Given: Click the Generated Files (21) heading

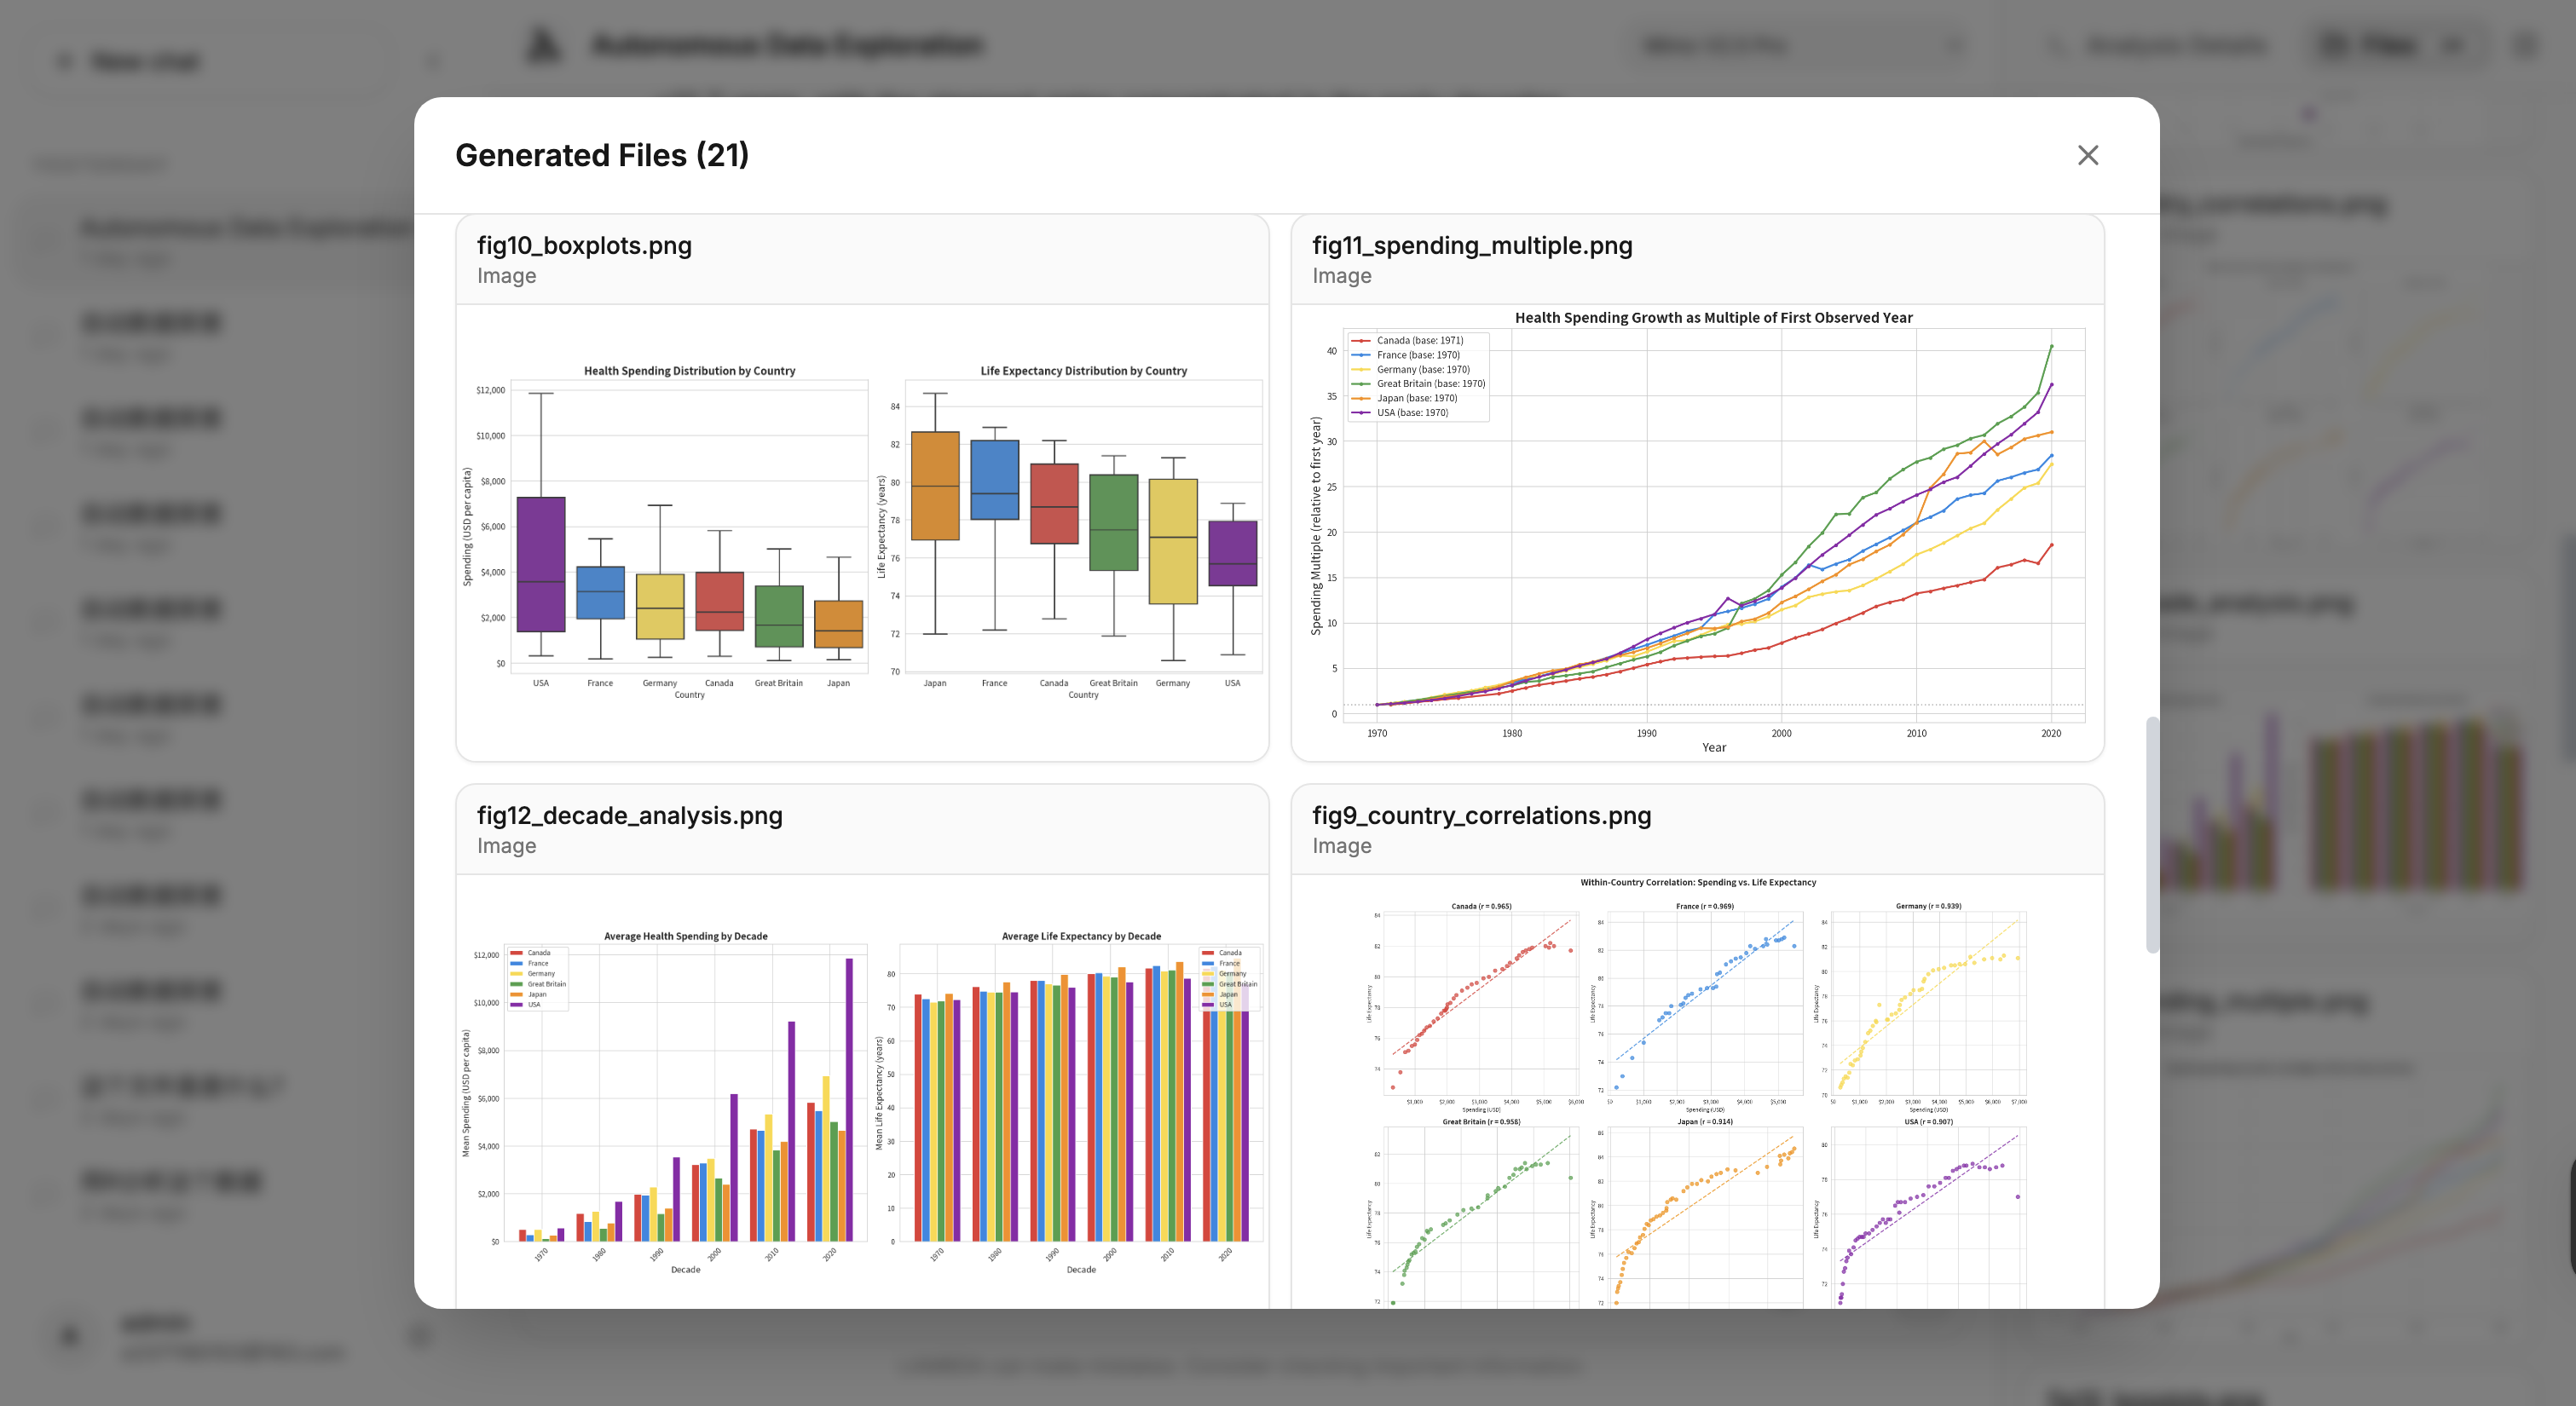Looking at the screenshot, I should (602, 155).
